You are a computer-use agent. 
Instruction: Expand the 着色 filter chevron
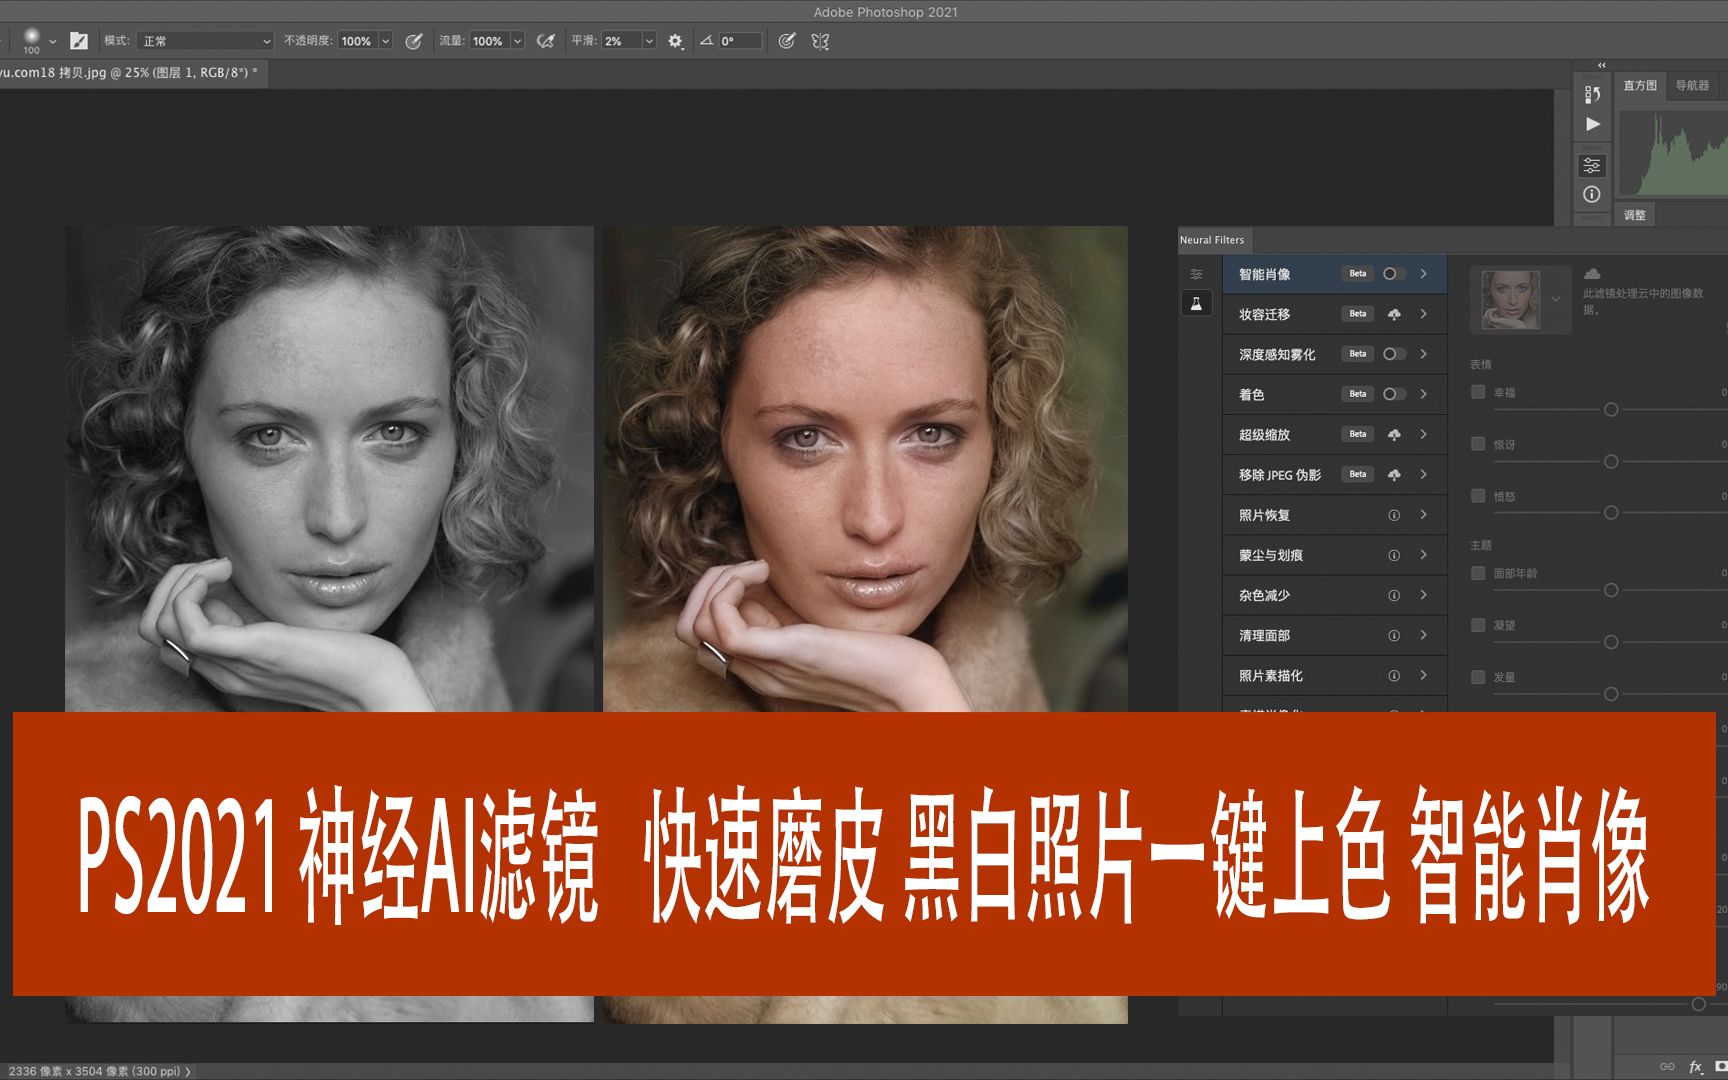click(1424, 394)
